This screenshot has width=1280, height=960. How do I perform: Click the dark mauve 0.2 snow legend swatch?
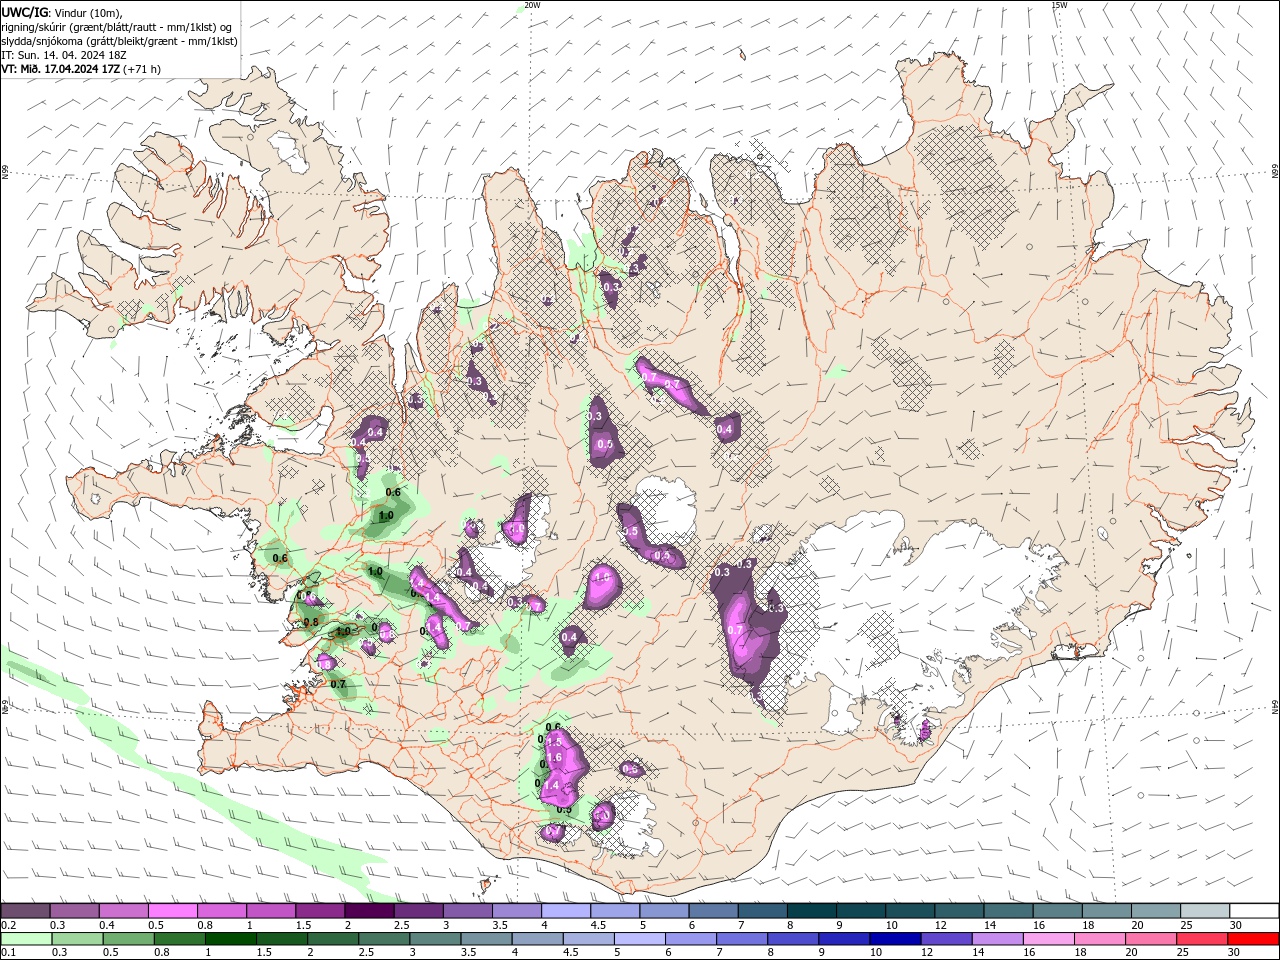(25, 911)
